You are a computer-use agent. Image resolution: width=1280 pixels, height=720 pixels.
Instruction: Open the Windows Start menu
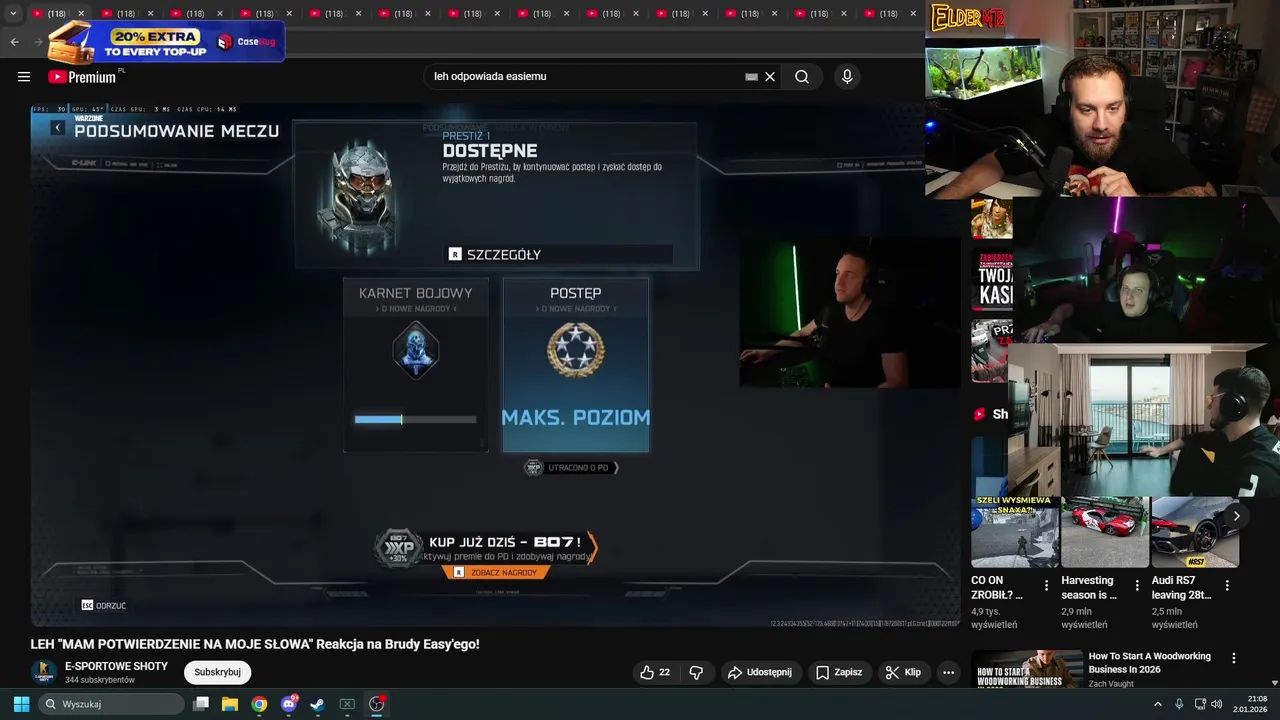(x=21, y=704)
